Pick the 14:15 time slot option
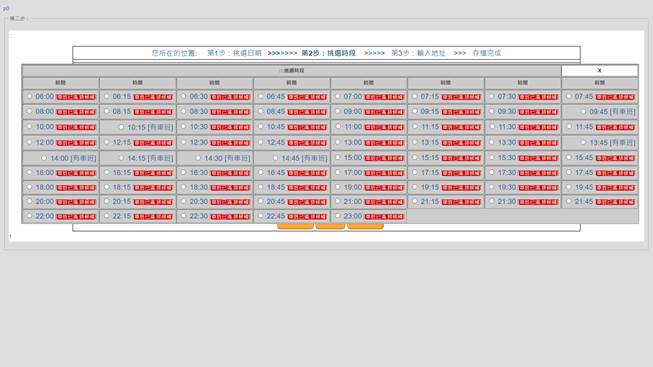653x367 pixels. click(x=121, y=158)
